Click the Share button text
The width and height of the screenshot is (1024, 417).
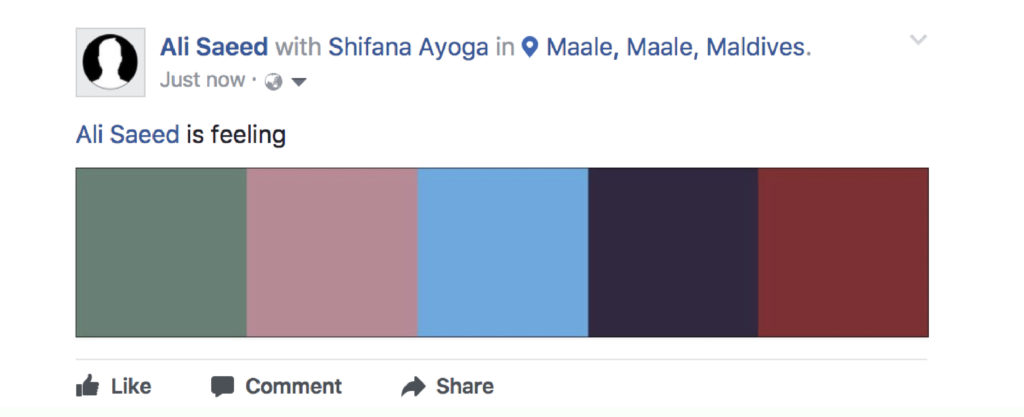465,386
